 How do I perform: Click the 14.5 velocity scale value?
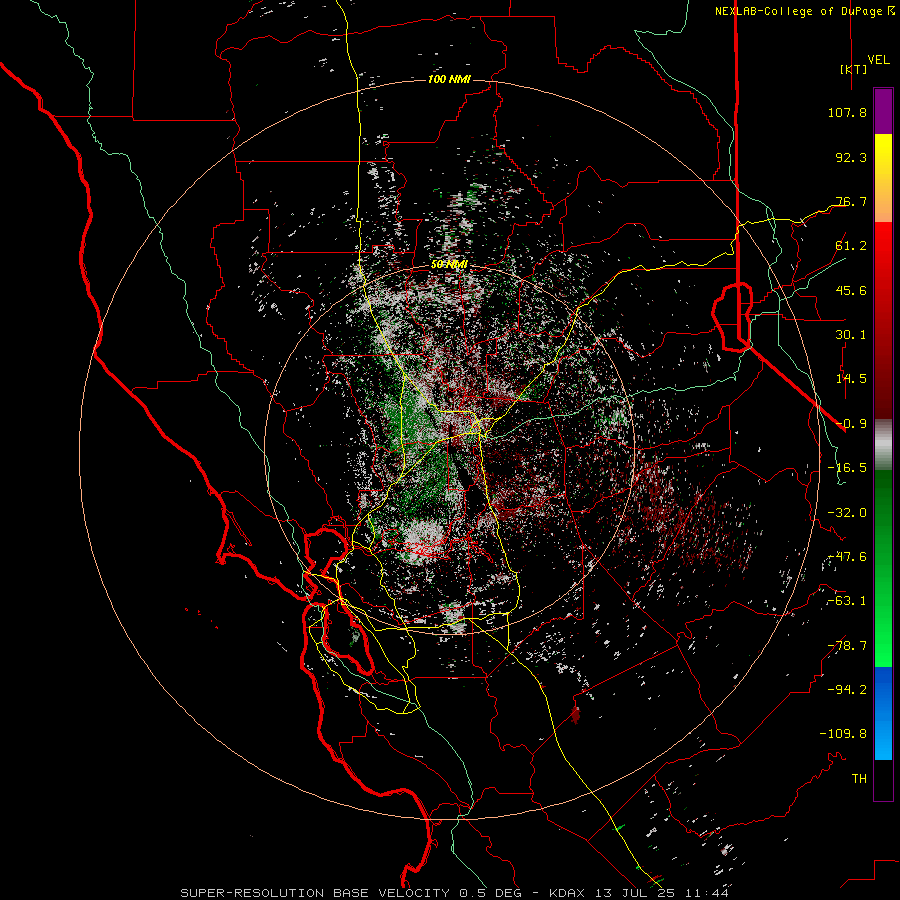[x=851, y=379]
